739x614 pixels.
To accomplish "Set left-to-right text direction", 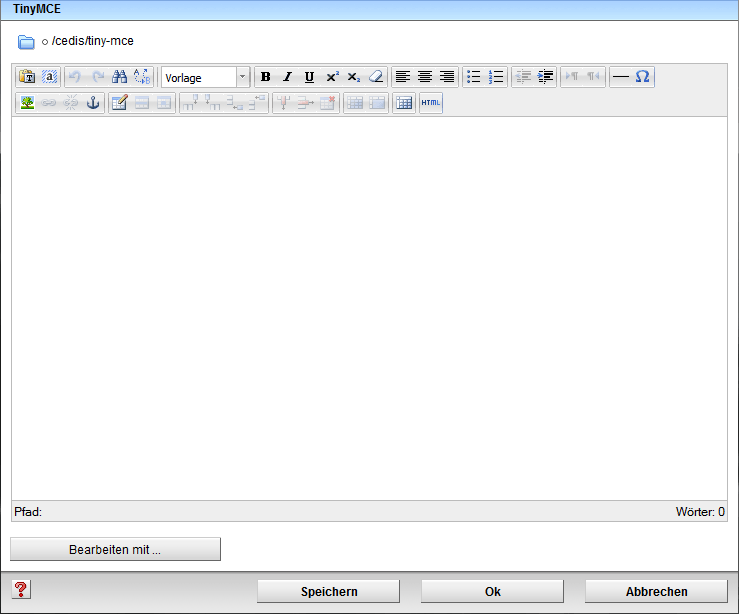I will point(572,77).
